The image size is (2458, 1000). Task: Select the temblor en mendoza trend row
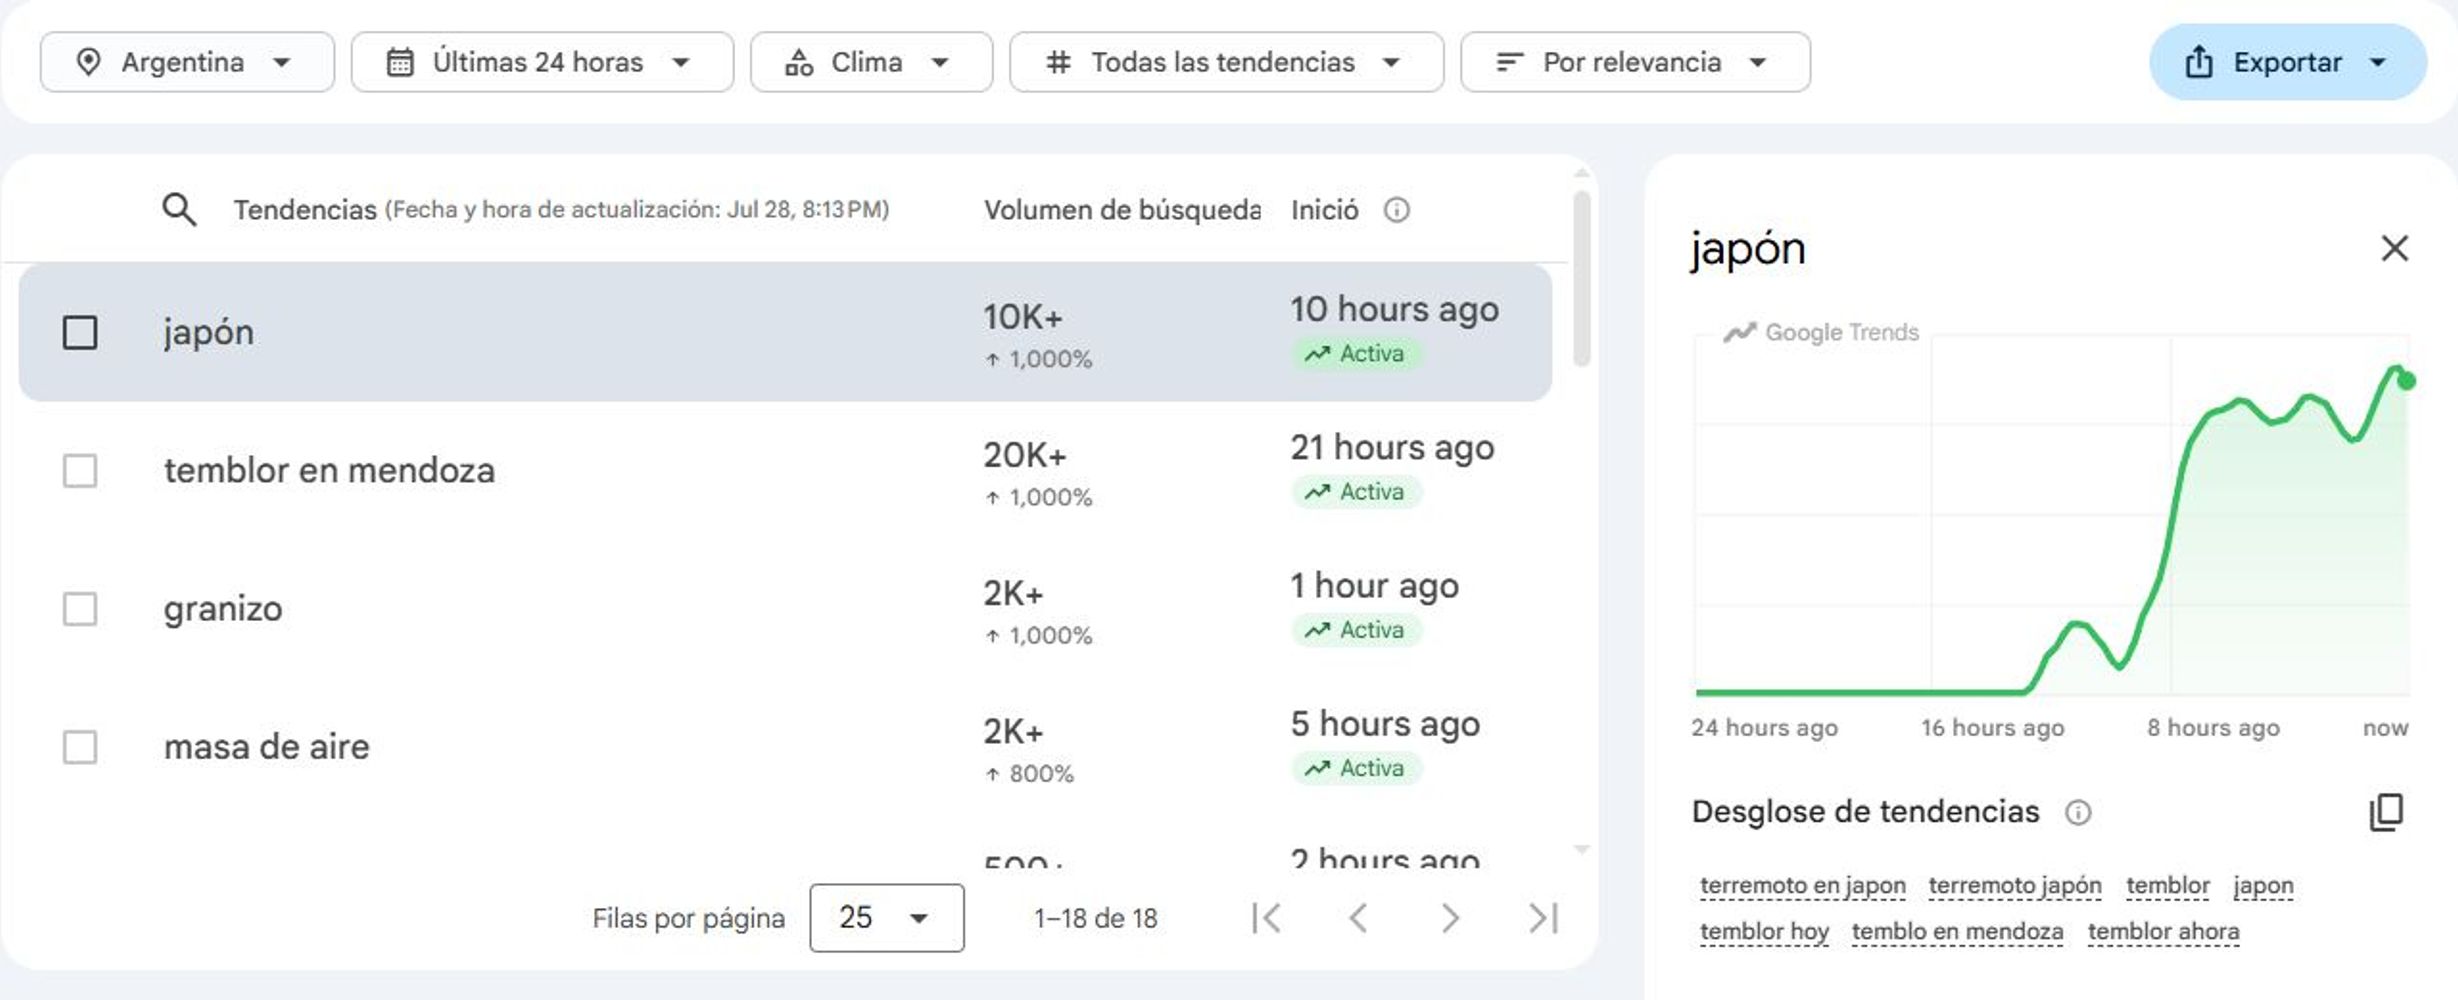click(x=785, y=471)
